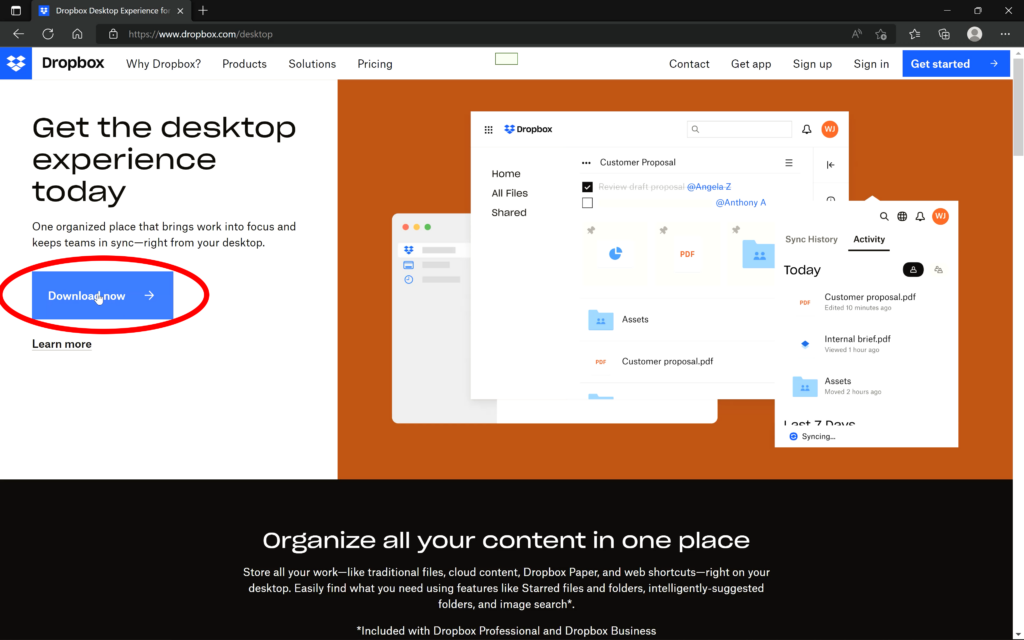
Task: Go to the Pricing page
Action: coord(375,64)
